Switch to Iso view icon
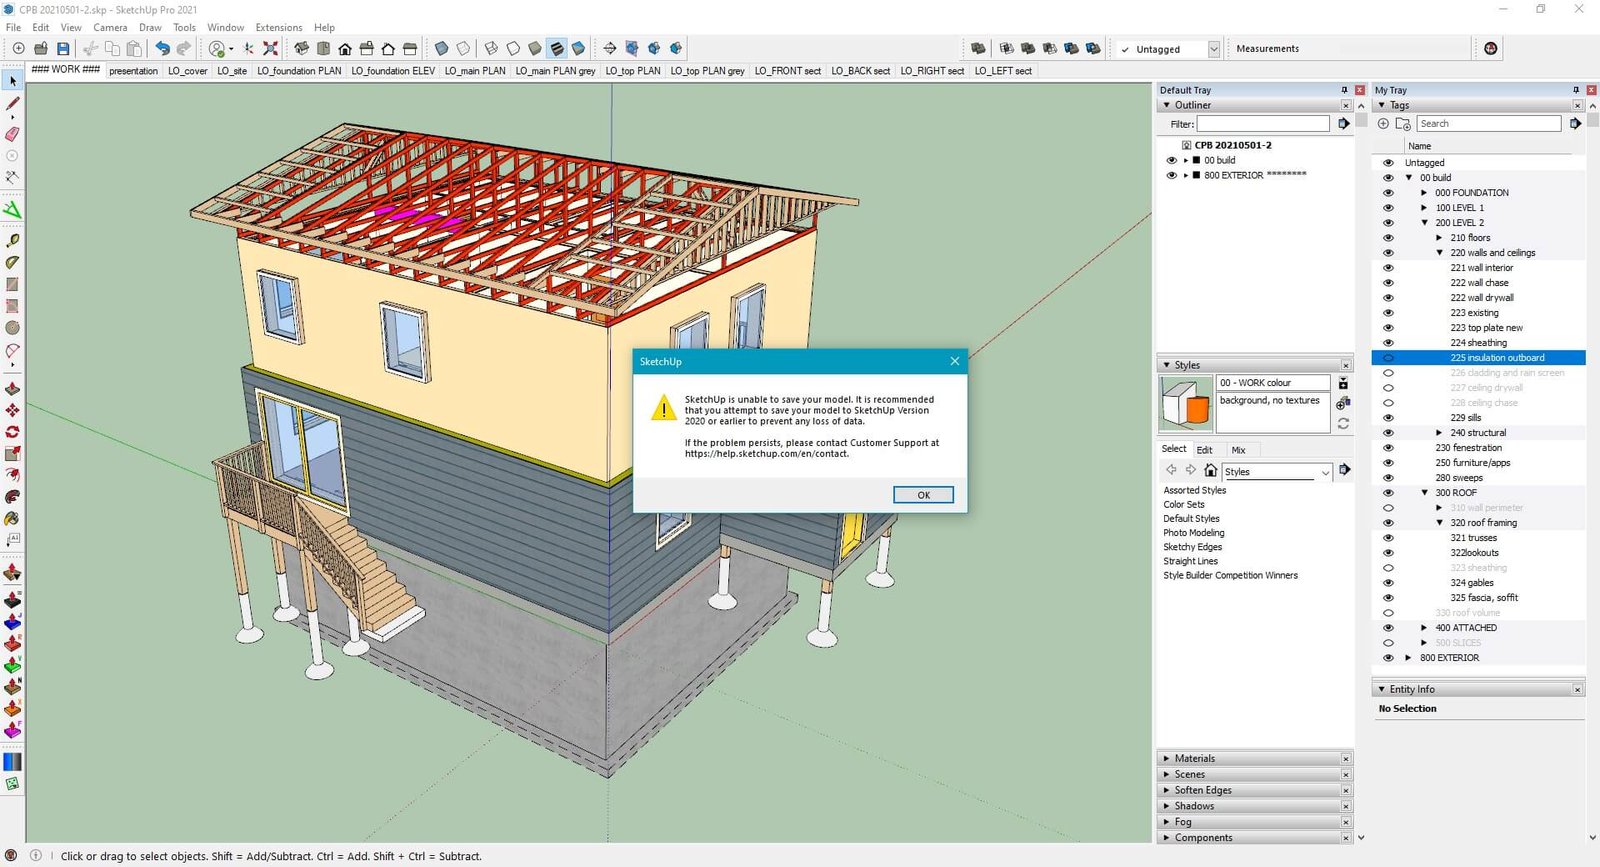The image size is (1600, 867). 301,48
